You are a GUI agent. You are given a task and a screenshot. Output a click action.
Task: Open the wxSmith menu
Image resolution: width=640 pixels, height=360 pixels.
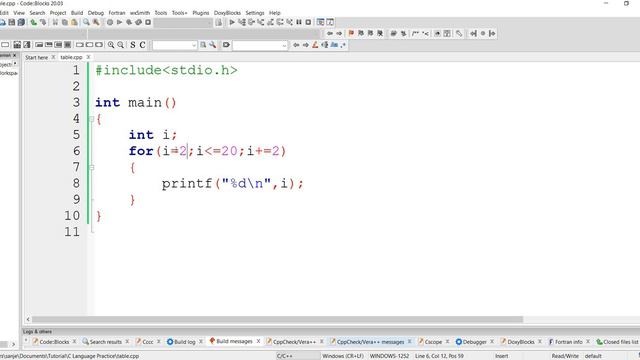tap(140, 13)
